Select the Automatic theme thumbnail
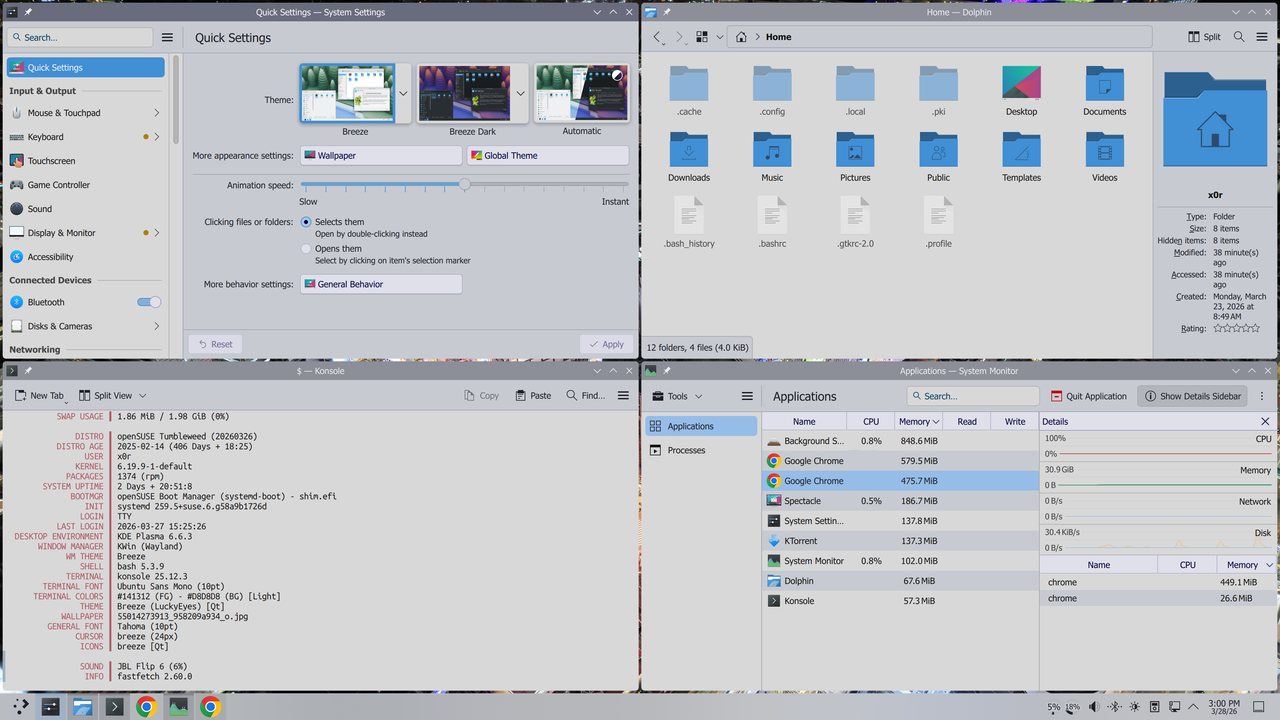Image resolution: width=1280 pixels, height=720 pixels. point(581,93)
